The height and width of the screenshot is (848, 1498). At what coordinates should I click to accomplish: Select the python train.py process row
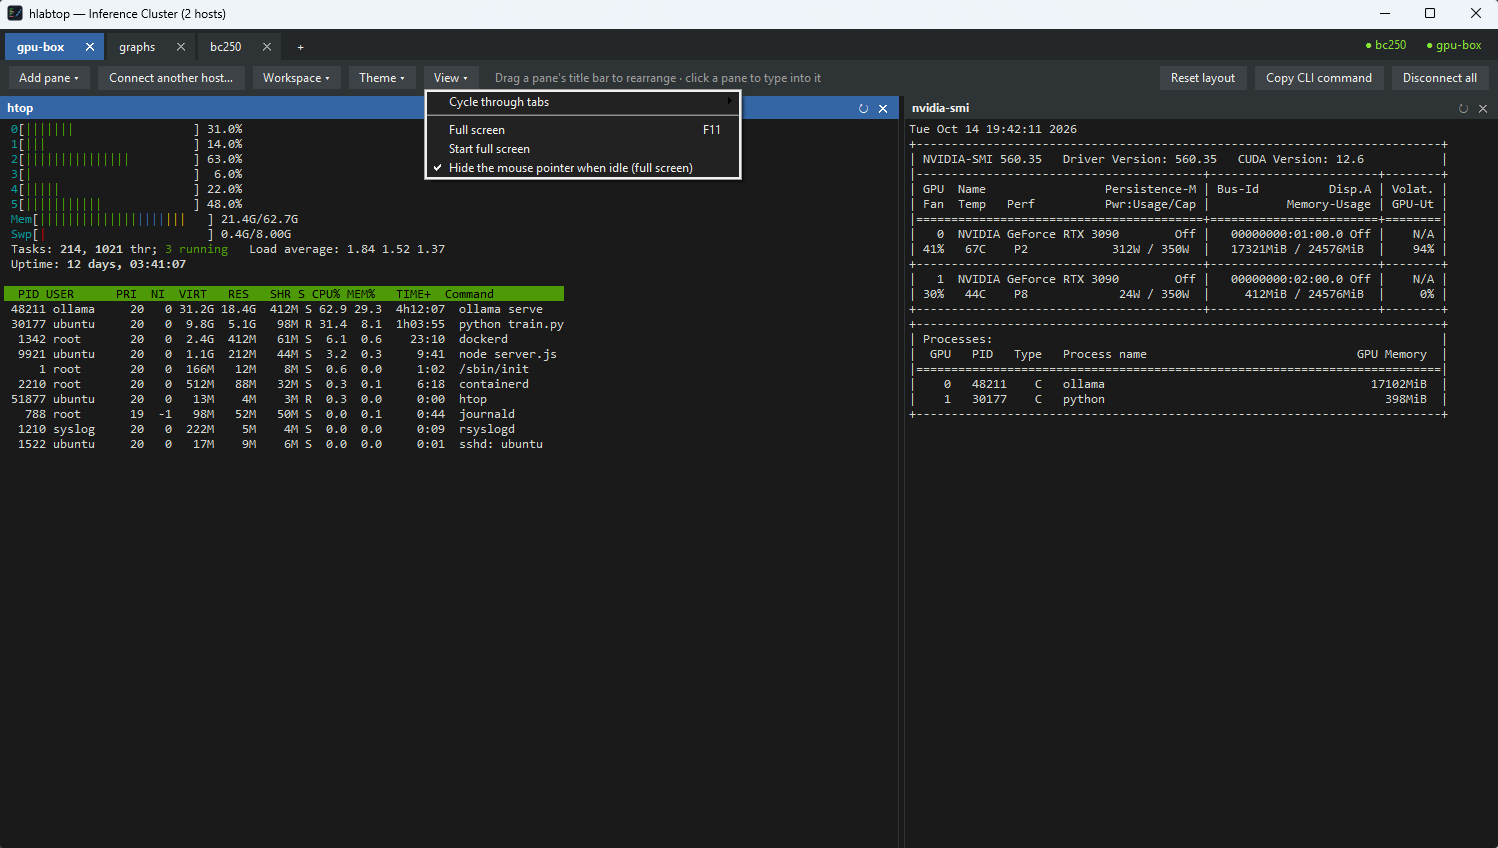pyautogui.click(x=284, y=324)
